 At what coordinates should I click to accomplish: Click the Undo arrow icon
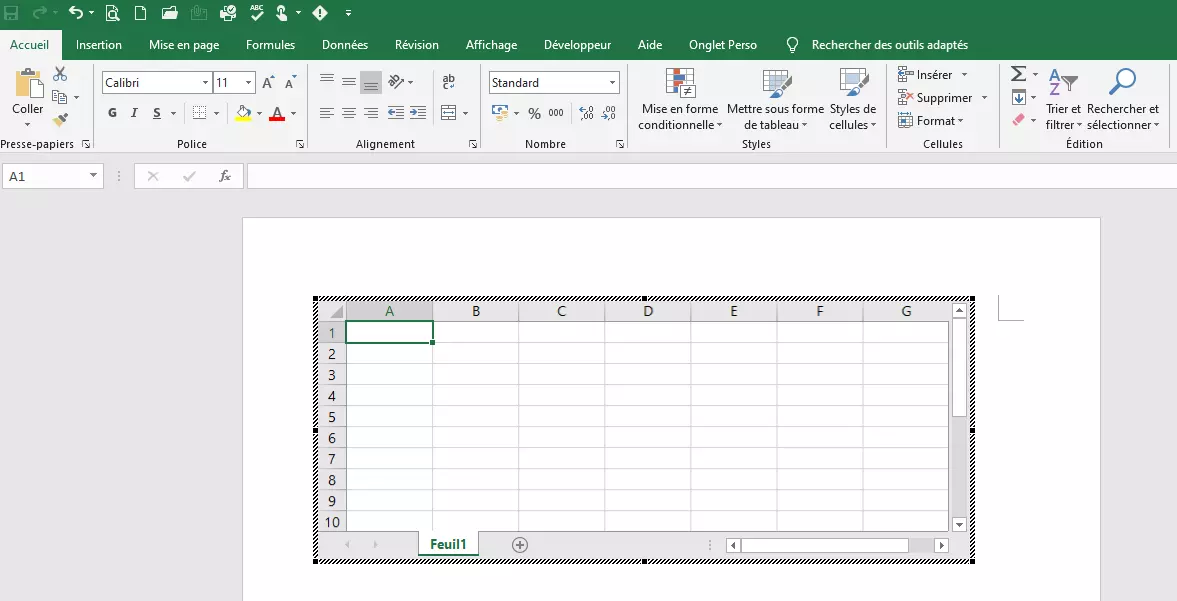click(75, 13)
